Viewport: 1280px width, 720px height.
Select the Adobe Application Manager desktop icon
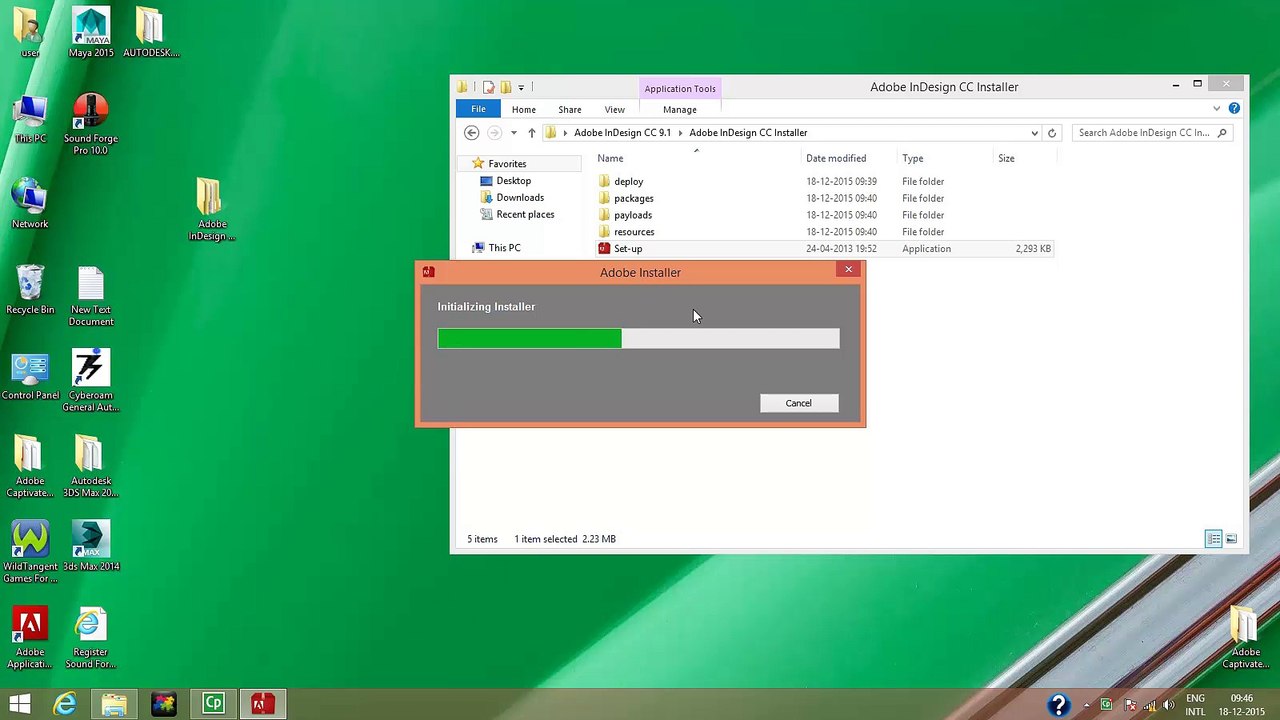30,638
